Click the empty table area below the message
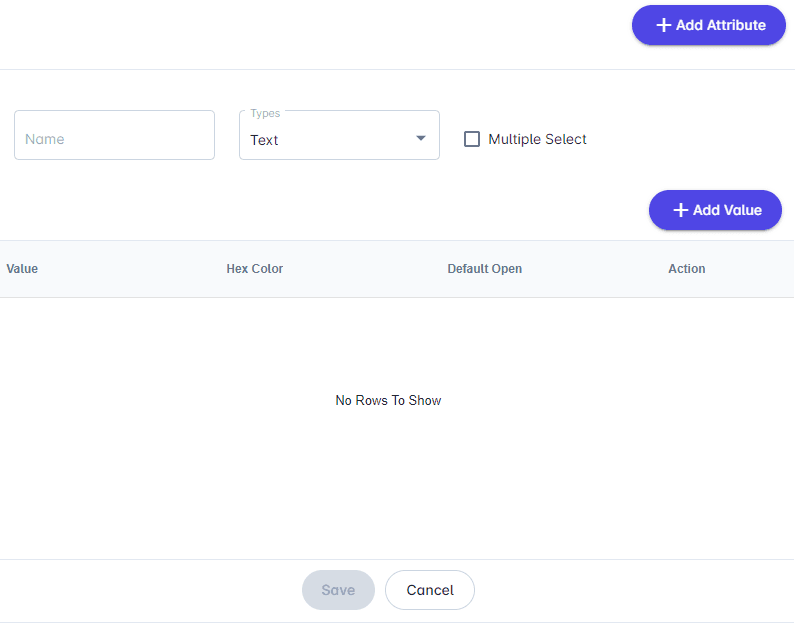Image resolution: width=795 pixels, height=627 pixels. click(388, 490)
